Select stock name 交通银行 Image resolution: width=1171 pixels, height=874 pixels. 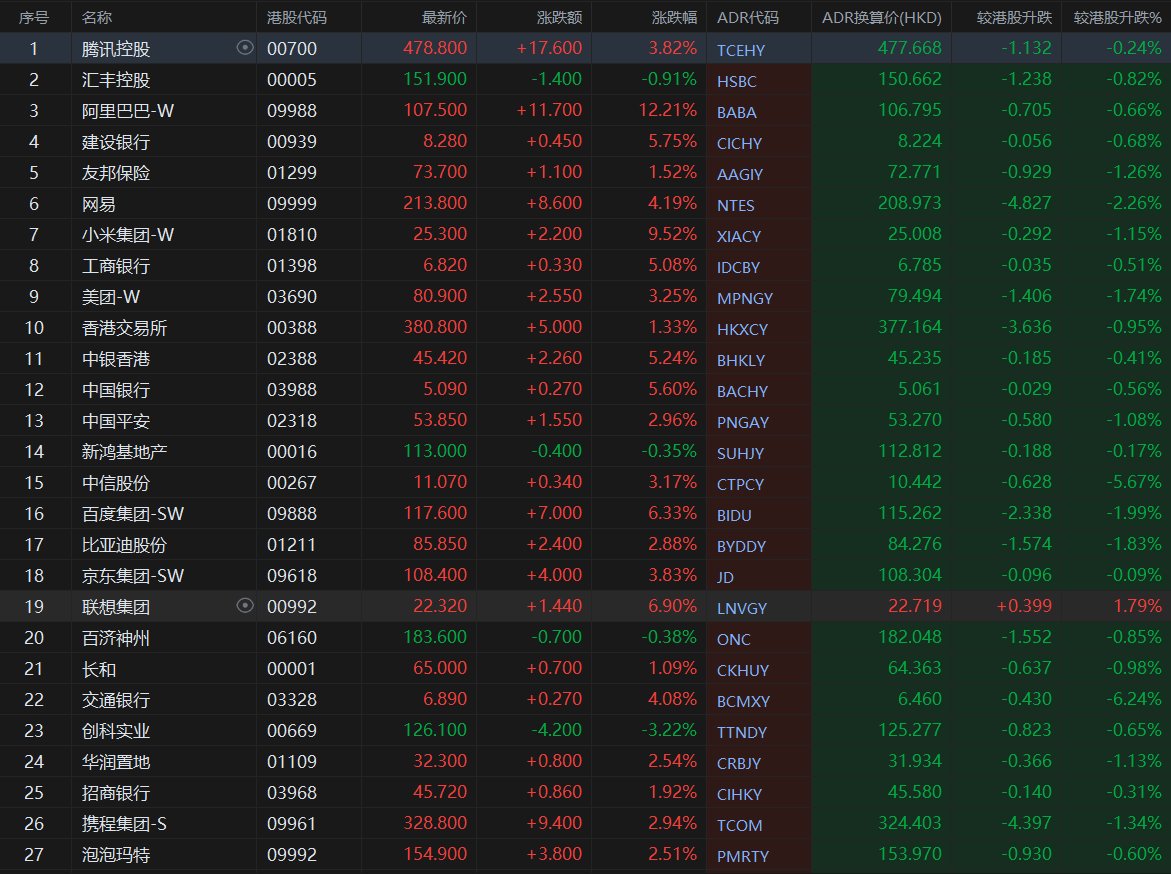click(116, 699)
